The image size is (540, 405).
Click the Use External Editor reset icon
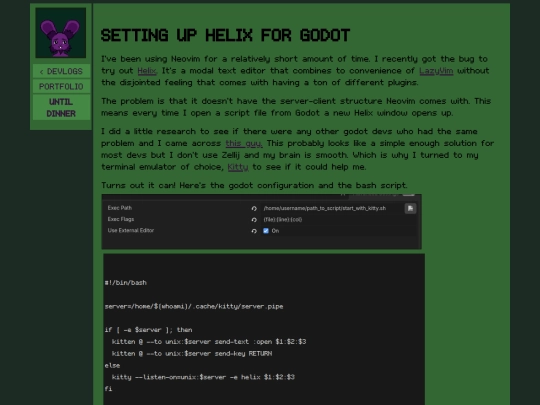tap(254, 231)
